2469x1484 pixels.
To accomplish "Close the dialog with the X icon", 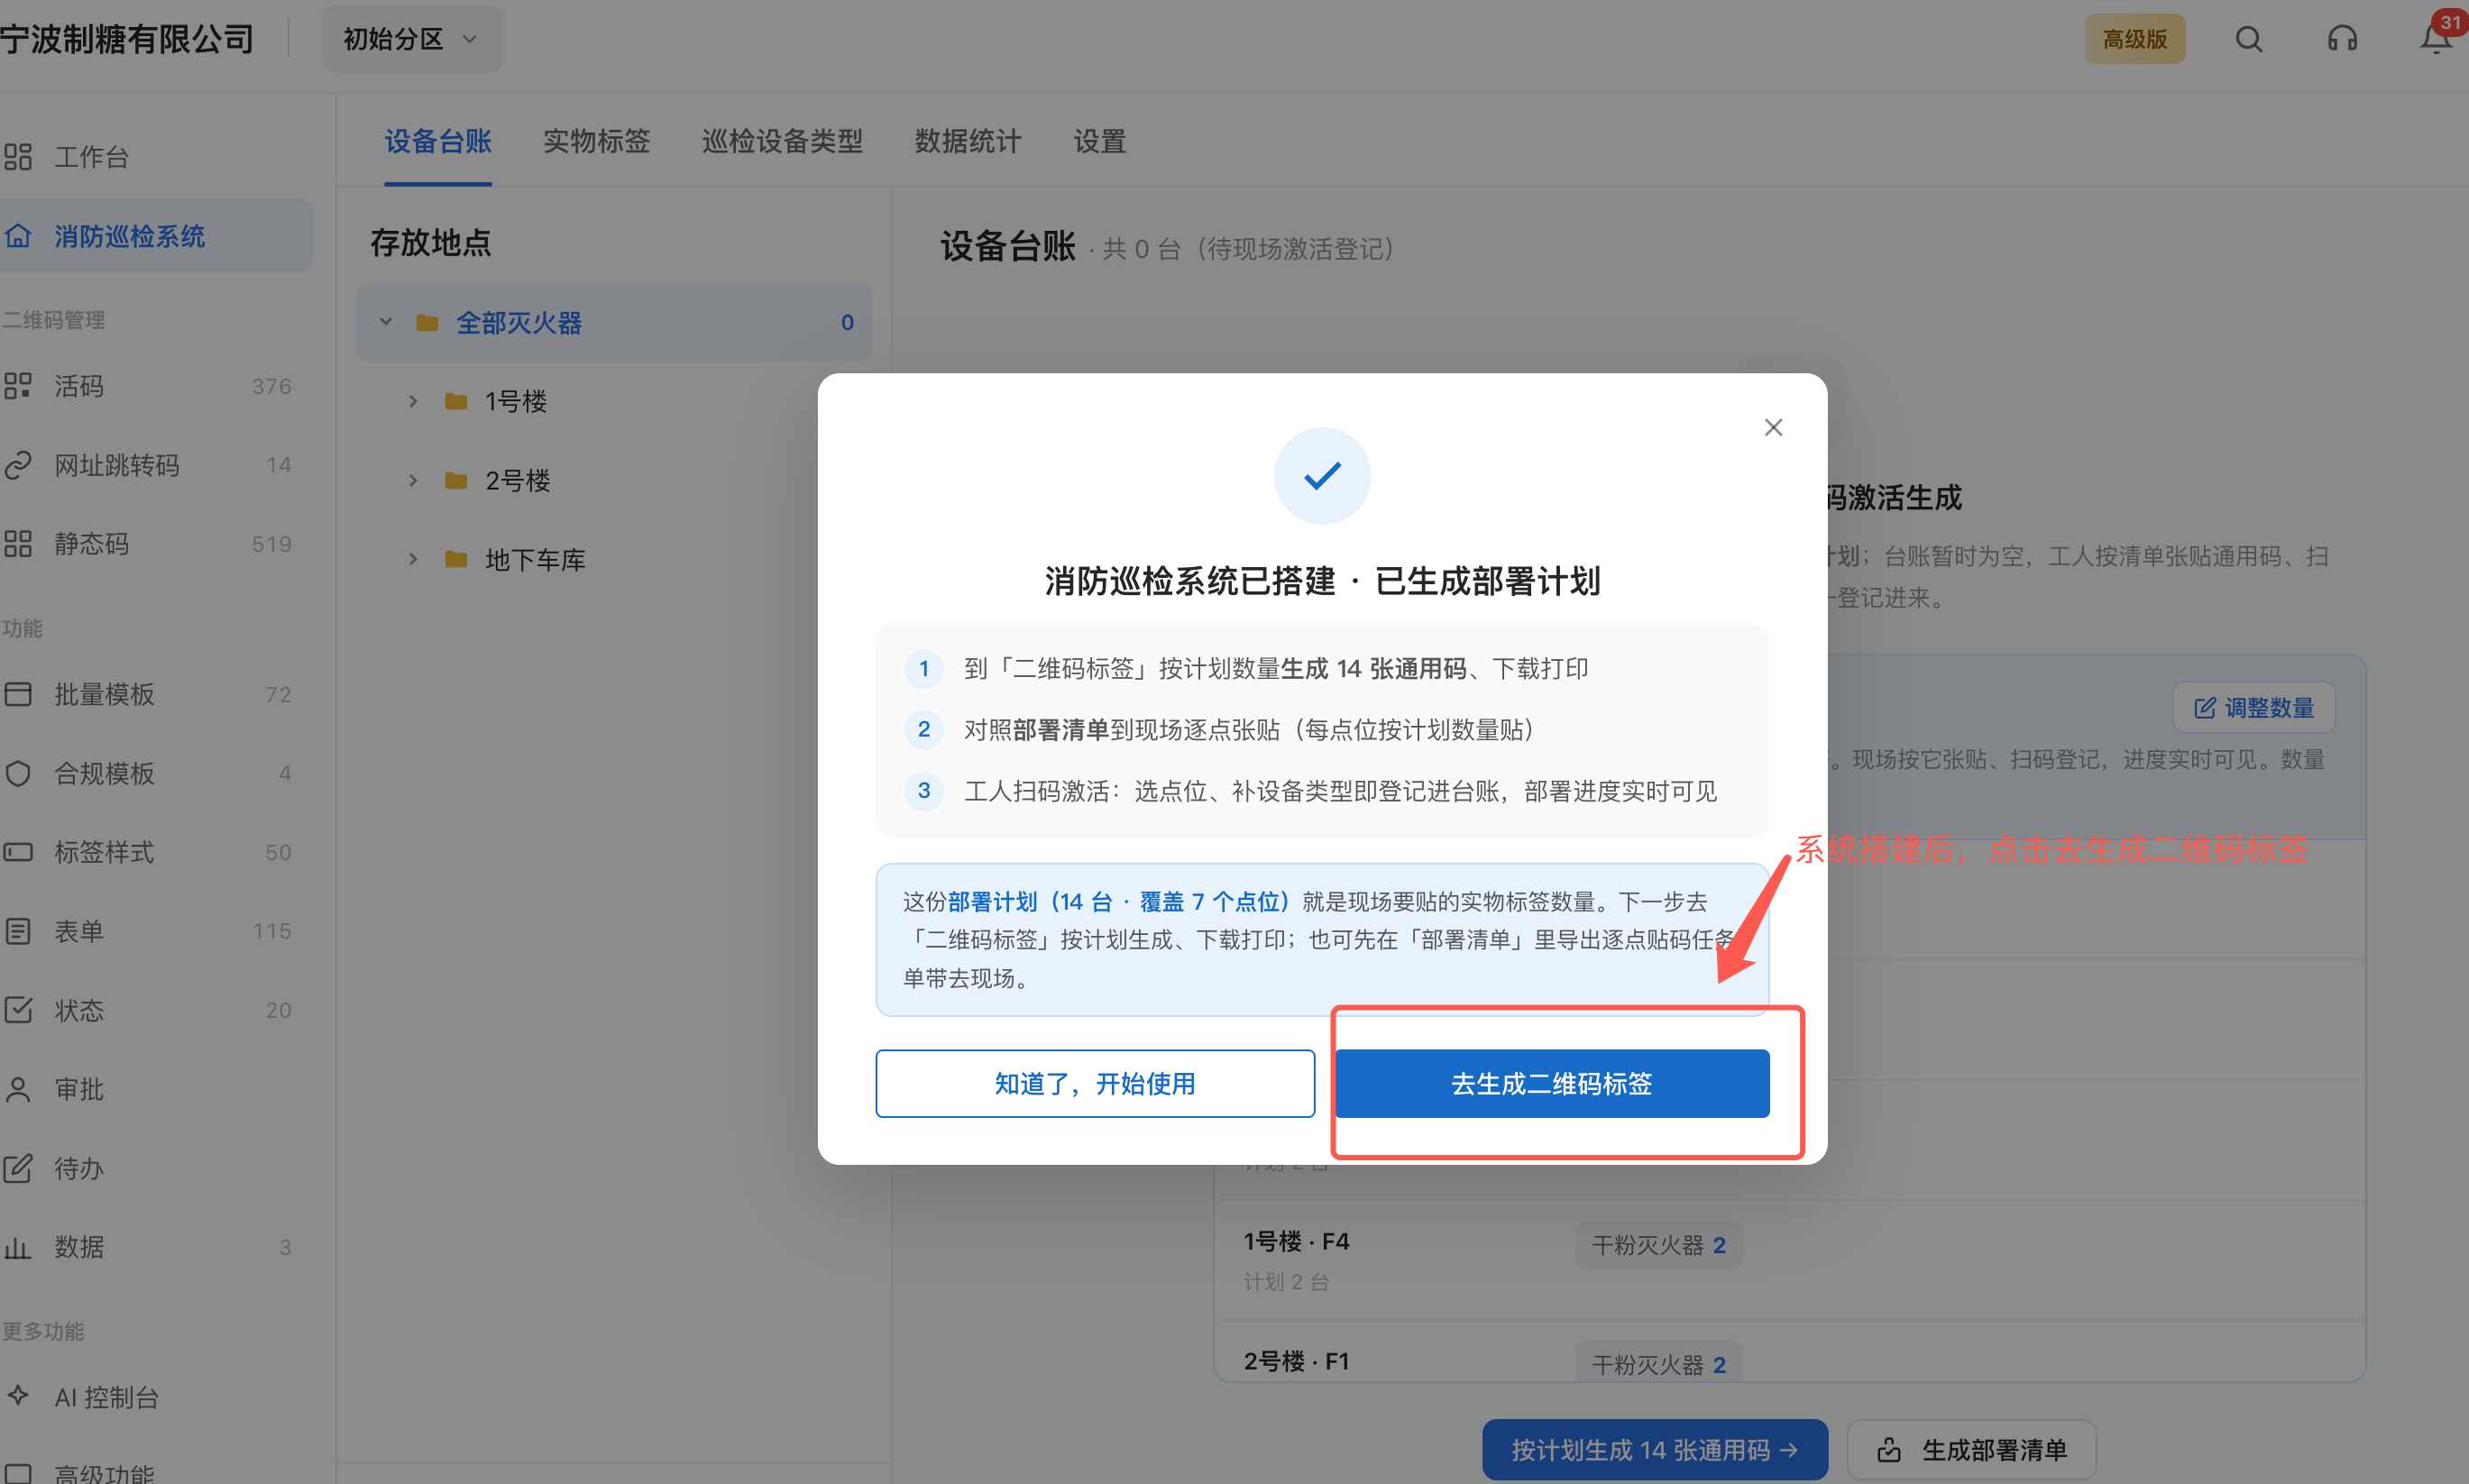I will click(1773, 427).
